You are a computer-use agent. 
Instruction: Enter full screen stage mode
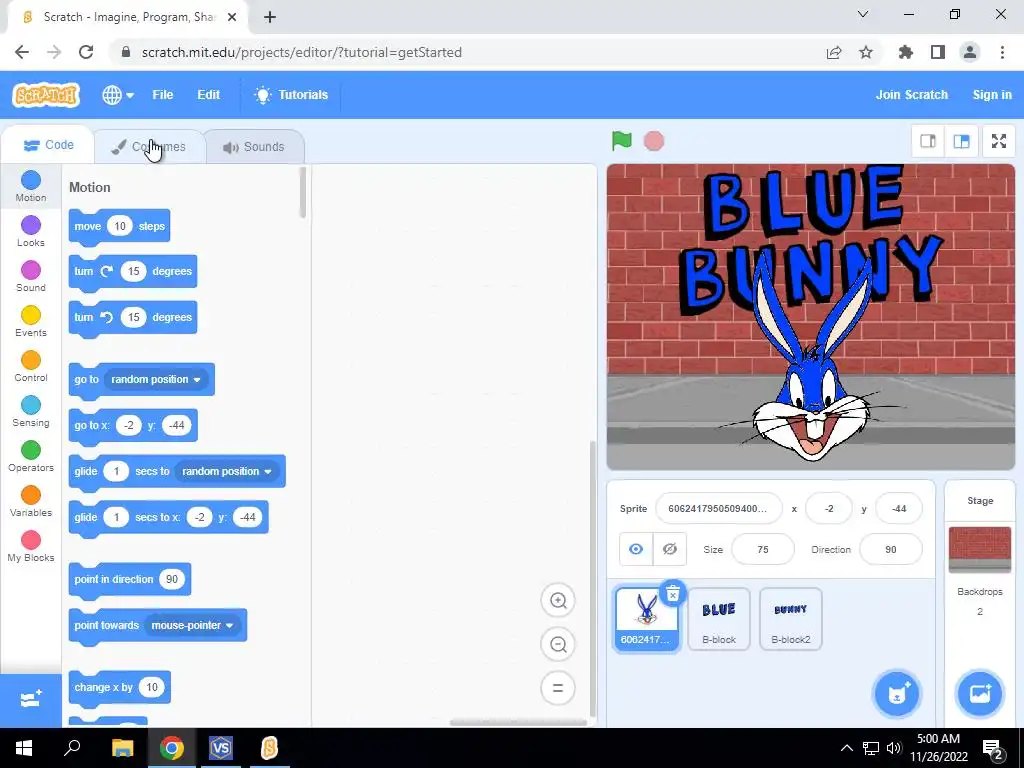coord(999,141)
